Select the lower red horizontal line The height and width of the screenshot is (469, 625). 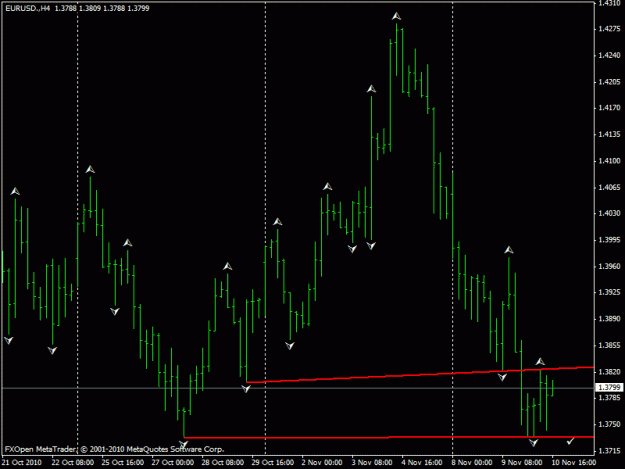[389, 437]
